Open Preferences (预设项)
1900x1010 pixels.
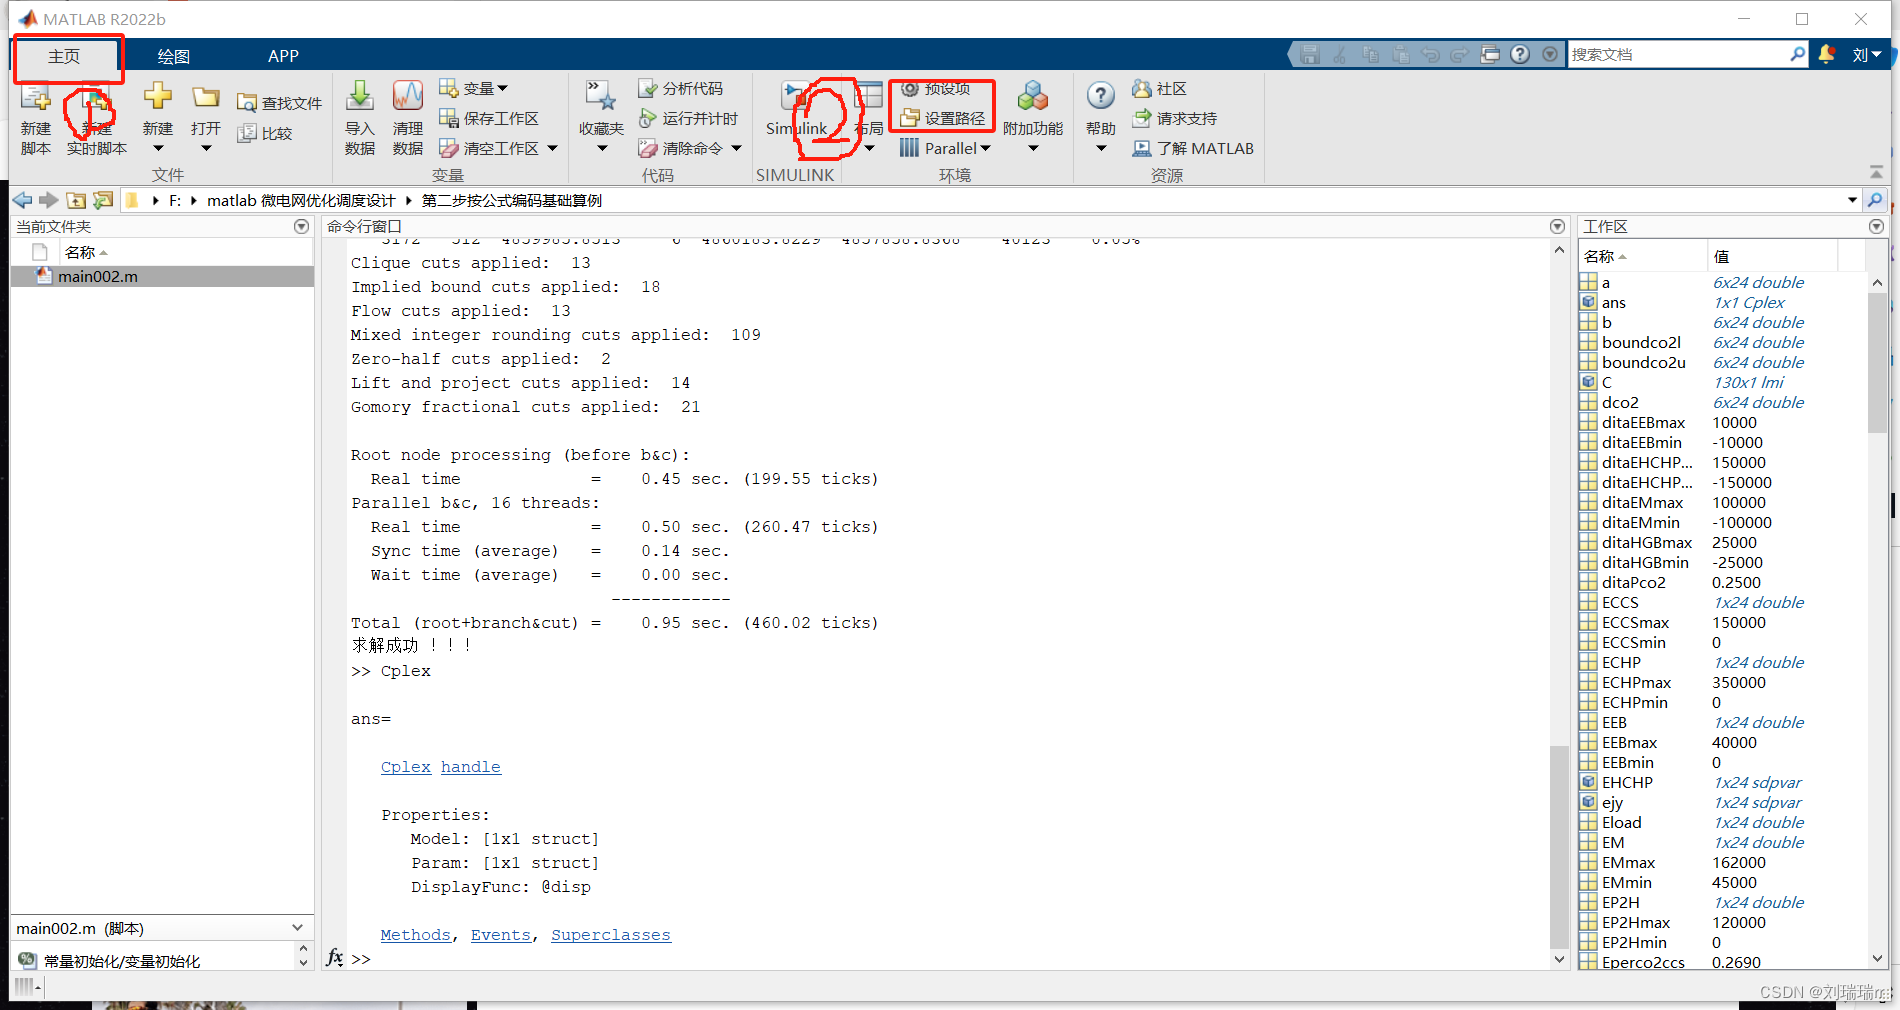point(936,89)
